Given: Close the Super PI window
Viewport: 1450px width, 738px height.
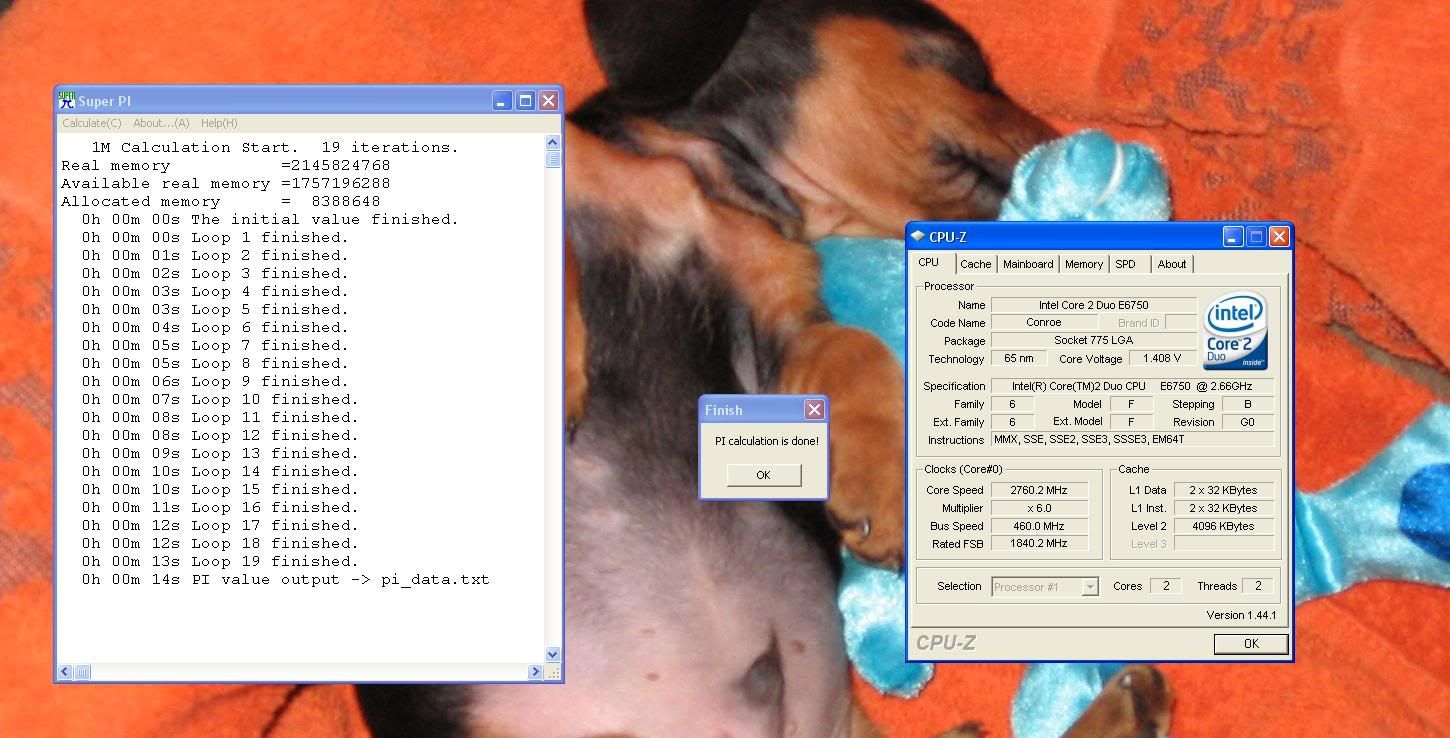Looking at the screenshot, I should [548, 101].
